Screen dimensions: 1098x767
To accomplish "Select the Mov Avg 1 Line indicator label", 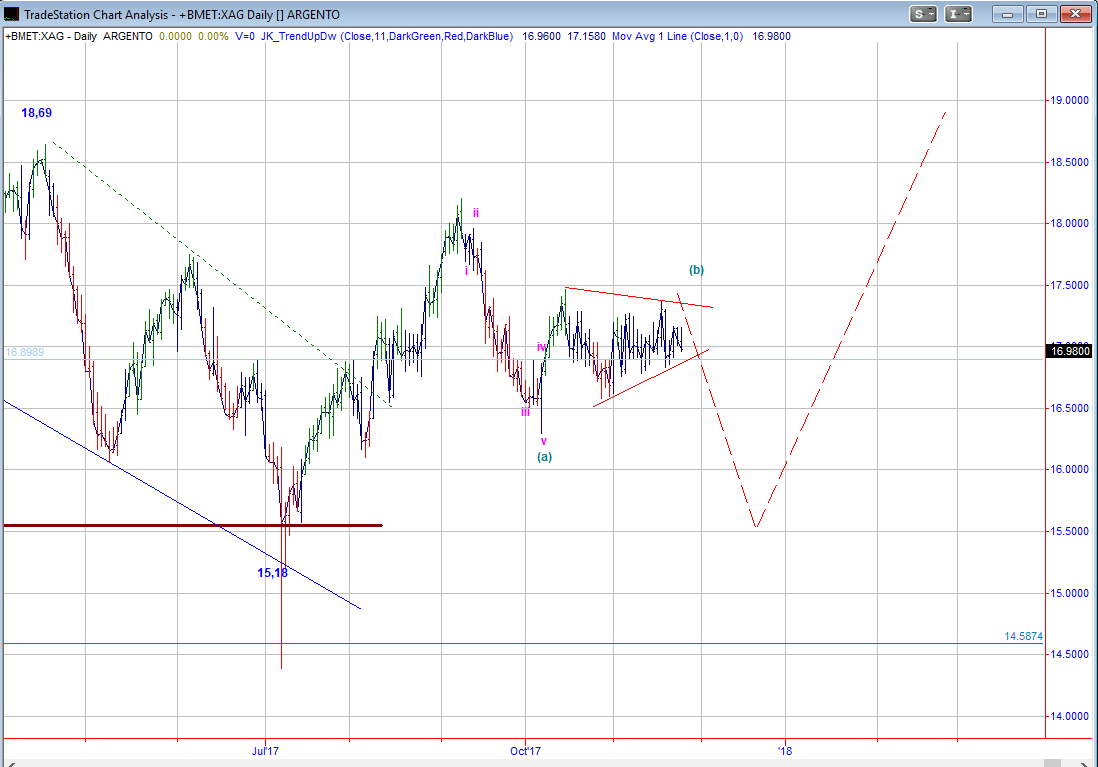I will point(677,36).
